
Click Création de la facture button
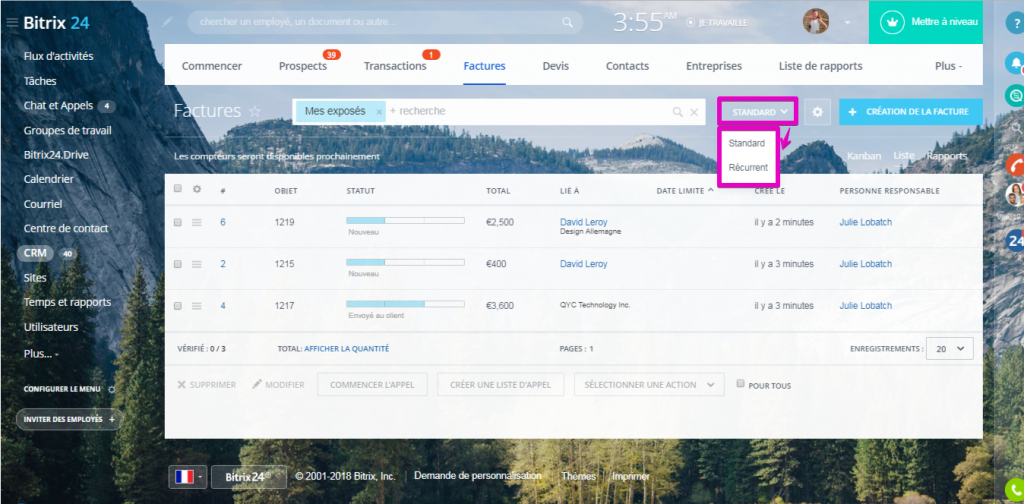911,112
